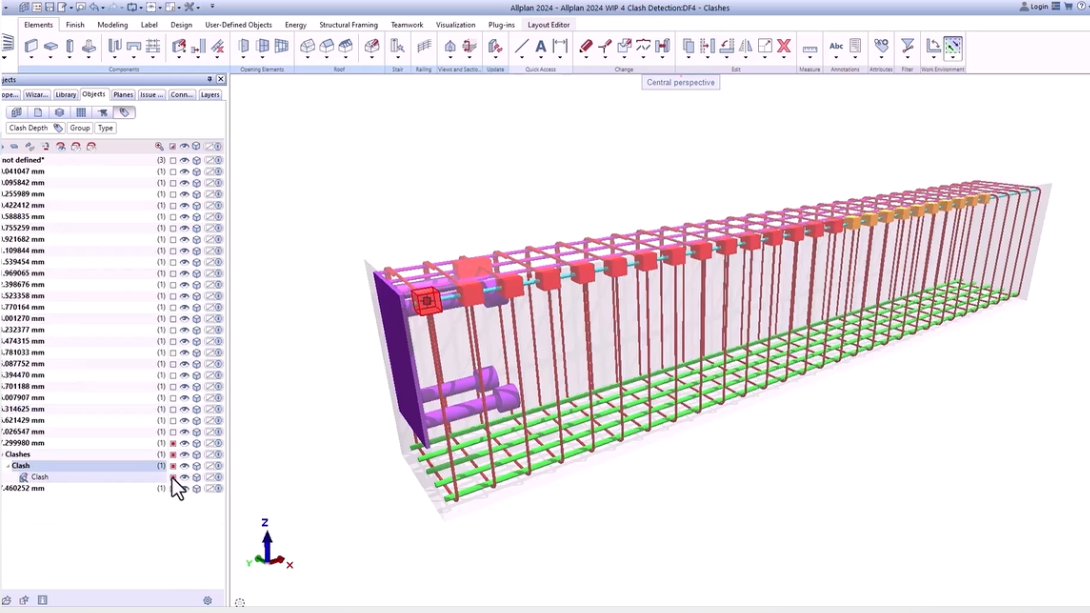Click the circular refresh control below the viewport
The height and width of the screenshot is (613, 1090).
coord(240,602)
